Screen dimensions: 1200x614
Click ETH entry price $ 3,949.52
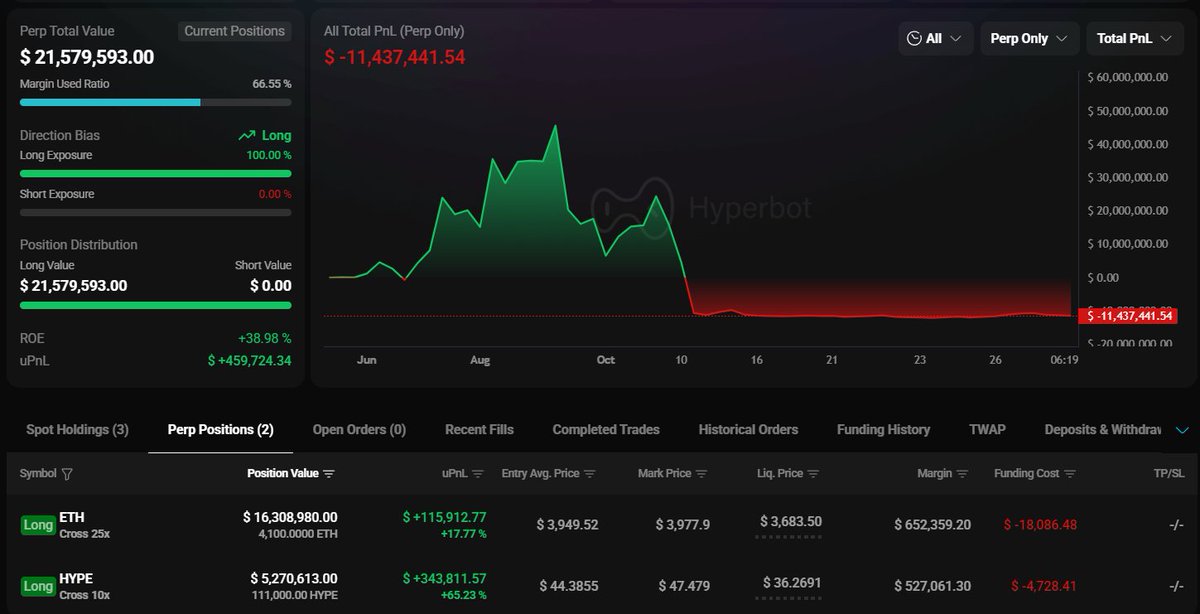[567, 524]
